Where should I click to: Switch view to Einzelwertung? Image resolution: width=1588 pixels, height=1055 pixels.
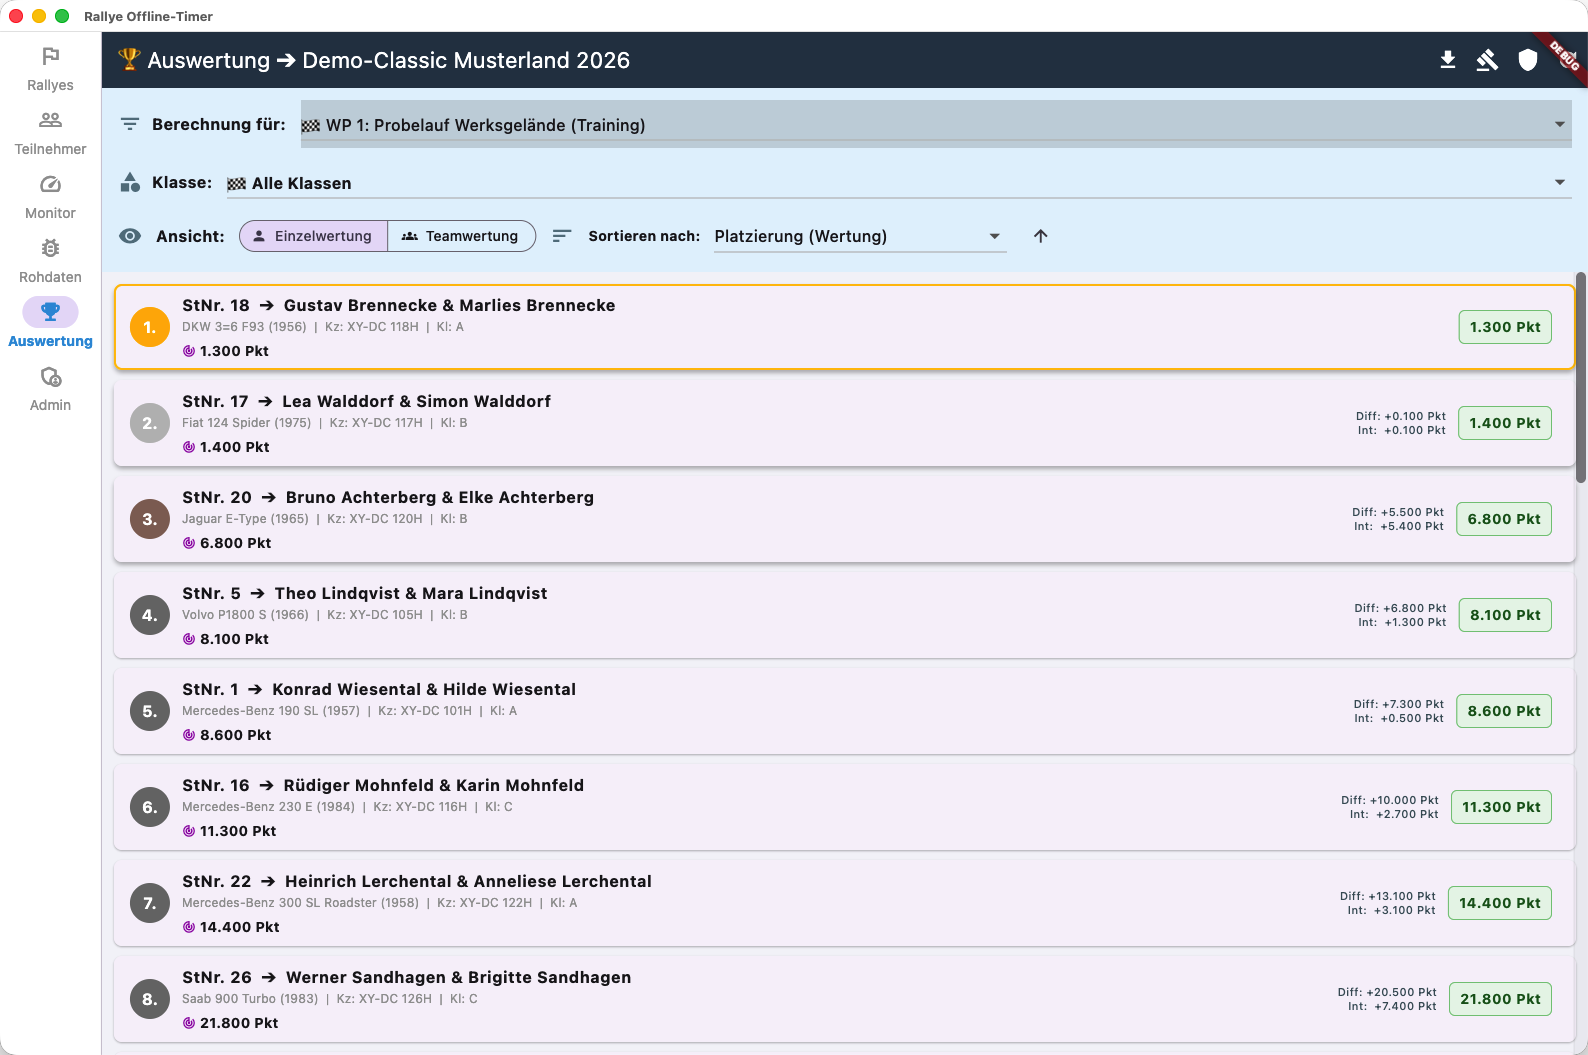[313, 236]
